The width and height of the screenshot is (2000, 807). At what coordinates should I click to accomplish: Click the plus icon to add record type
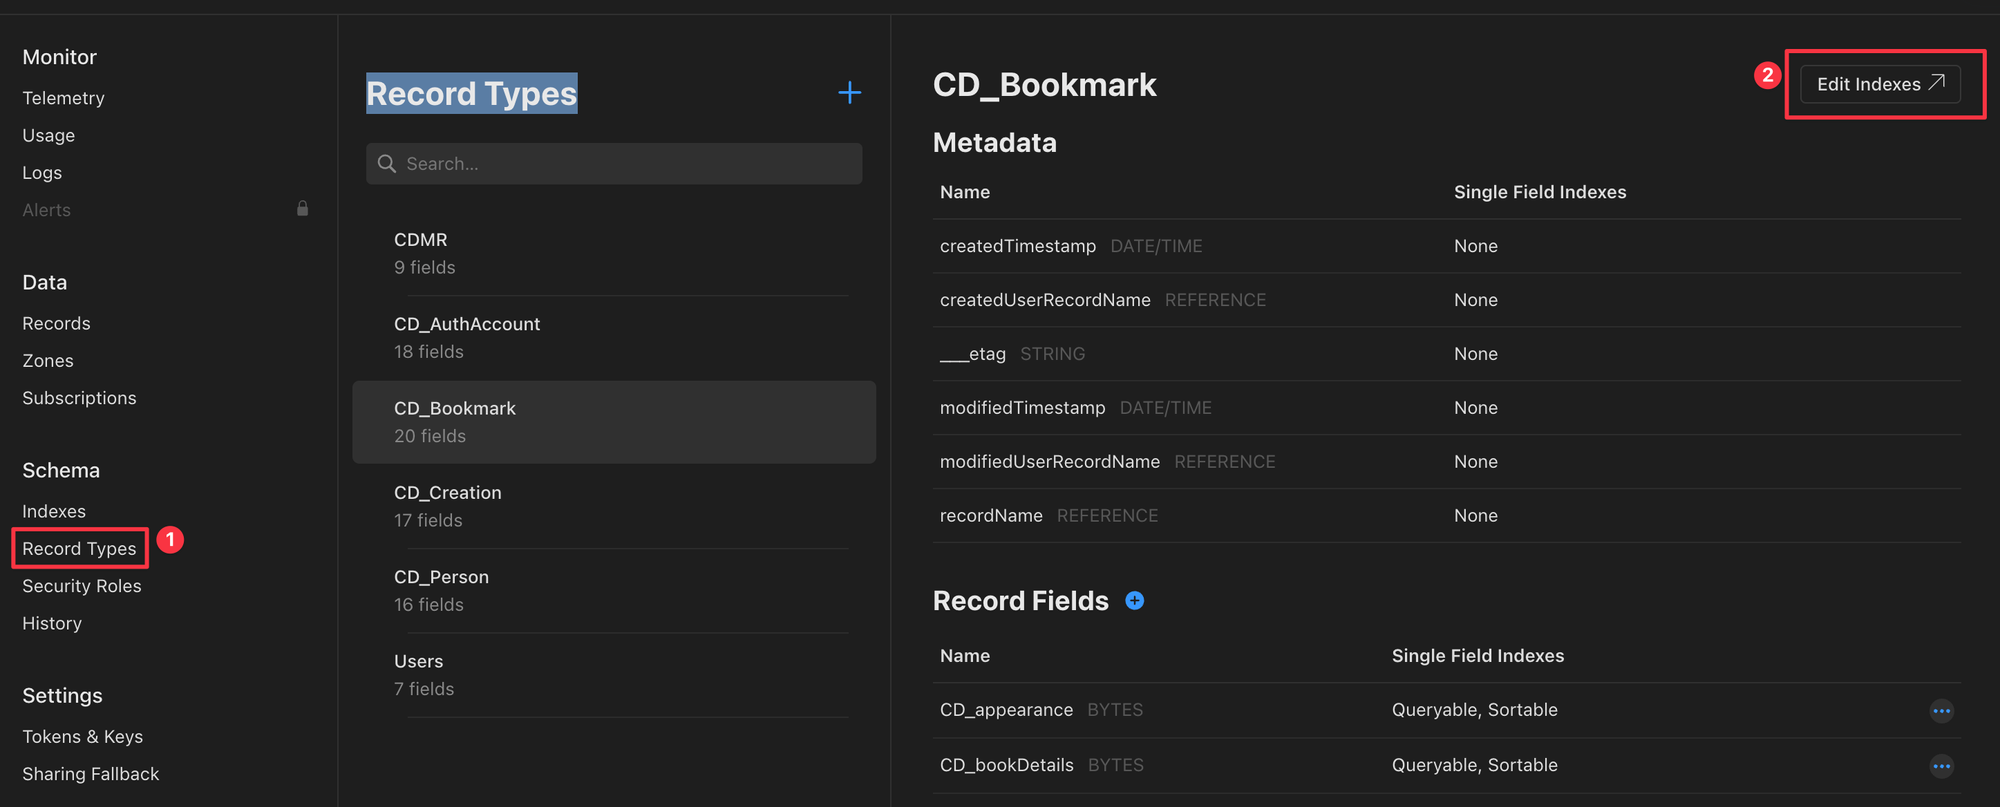coord(849,93)
